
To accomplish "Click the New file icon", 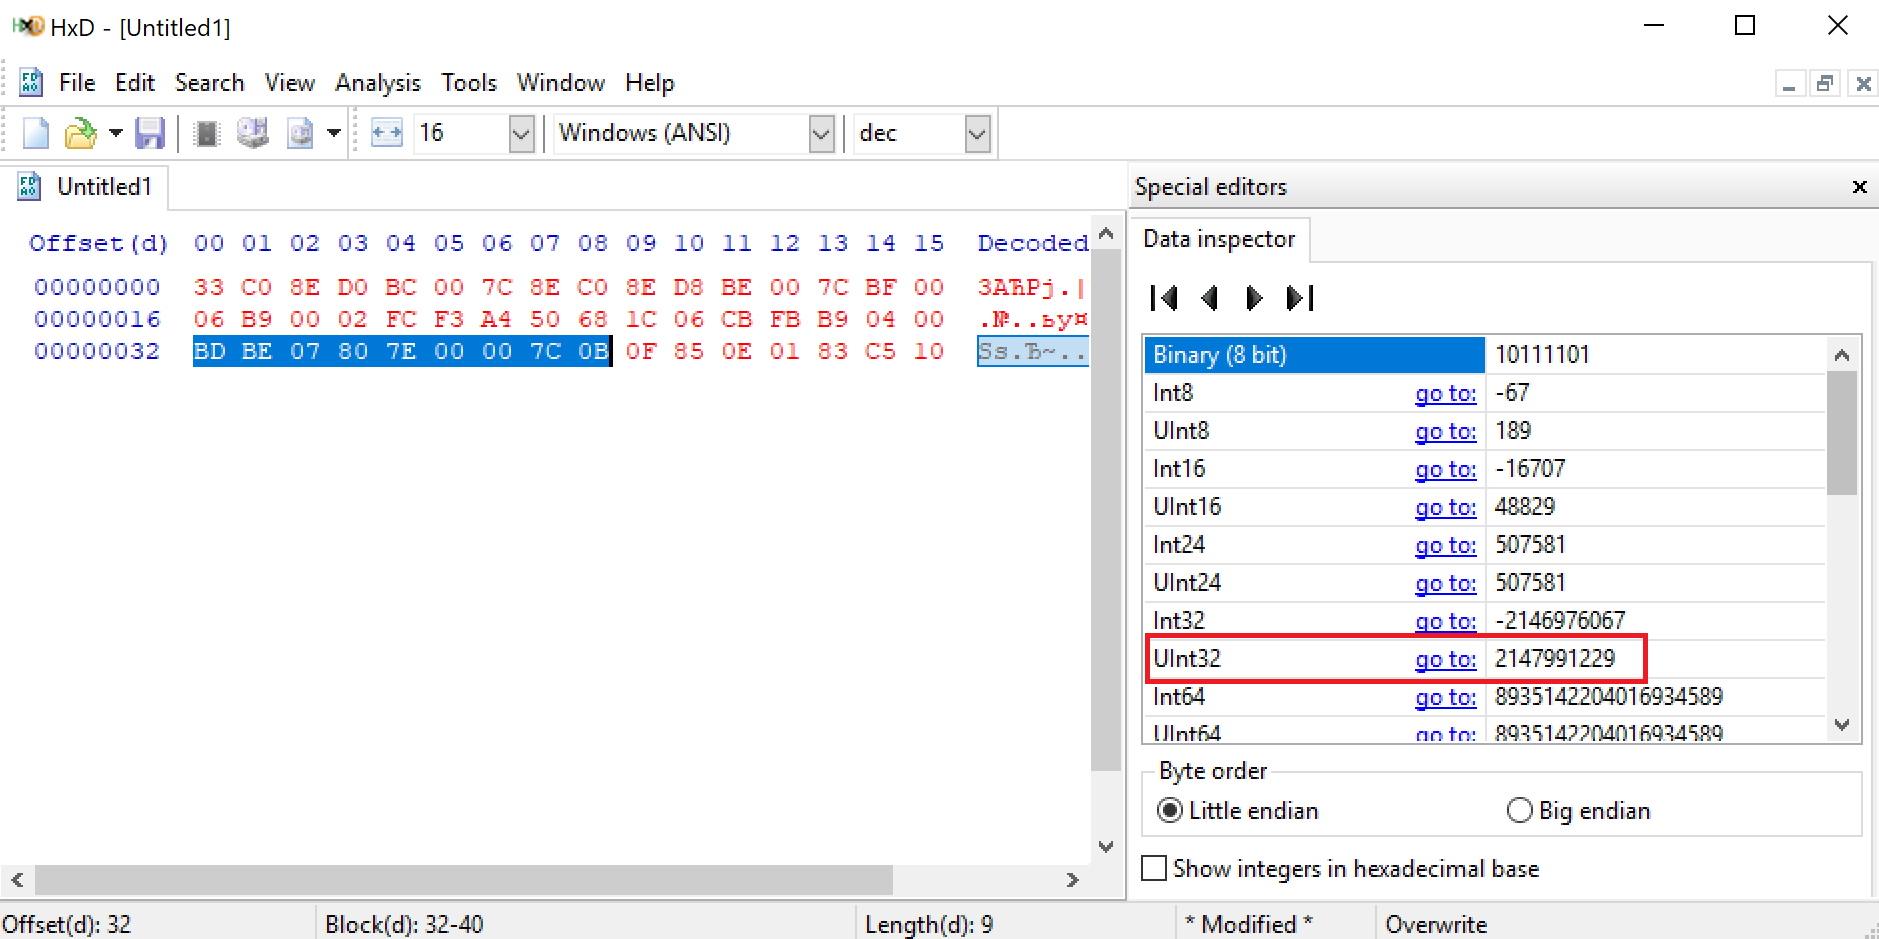I will pyautogui.click(x=36, y=133).
